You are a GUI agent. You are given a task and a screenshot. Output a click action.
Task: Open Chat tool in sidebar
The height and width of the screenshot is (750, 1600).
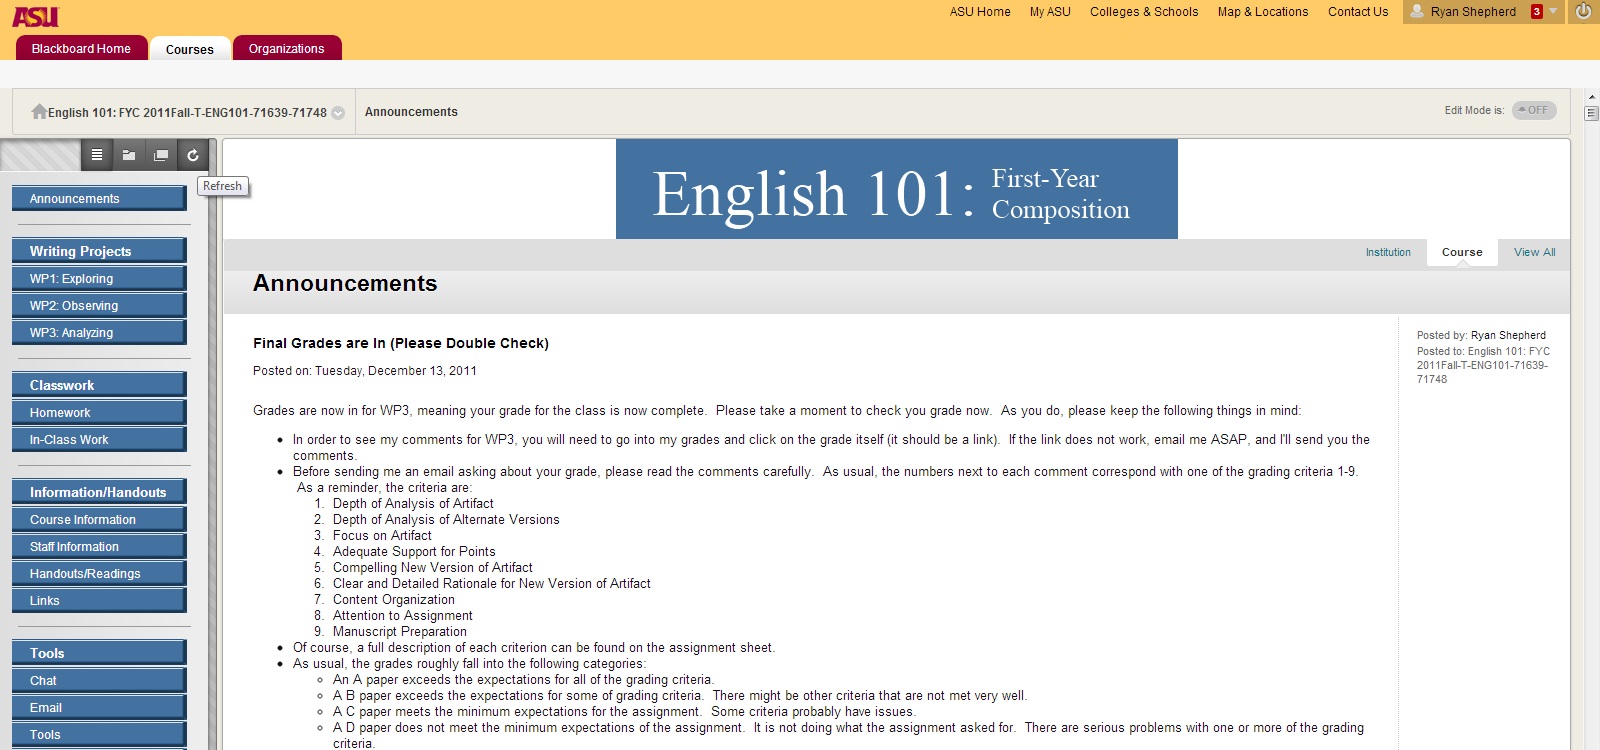(x=99, y=680)
